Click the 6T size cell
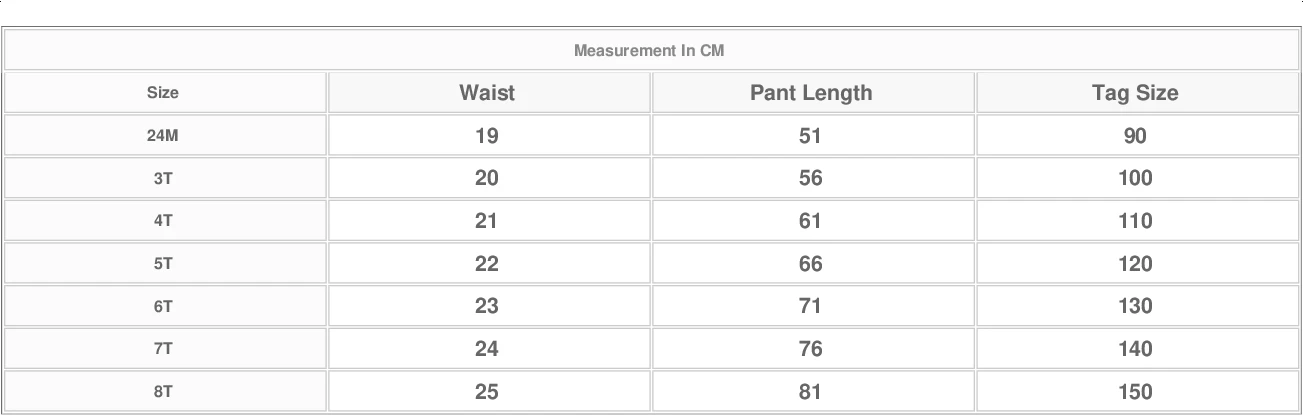The width and height of the screenshot is (1303, 415). point(163,307)
